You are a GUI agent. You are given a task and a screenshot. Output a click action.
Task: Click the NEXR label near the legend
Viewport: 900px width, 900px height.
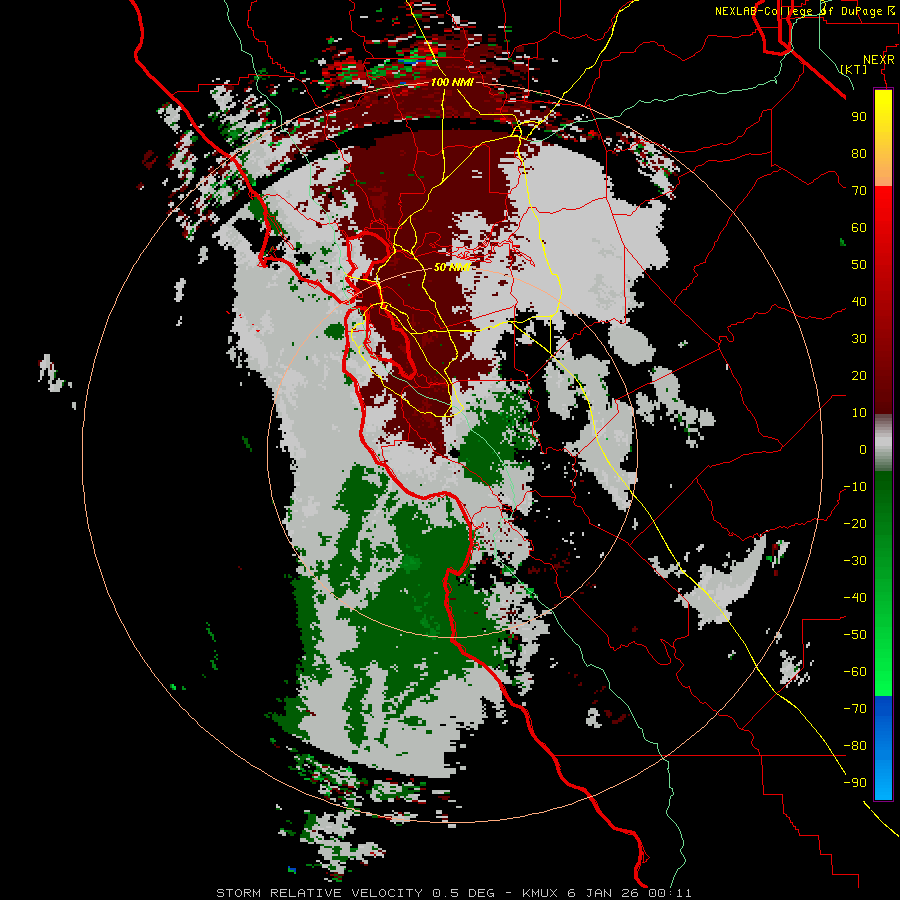879,60
